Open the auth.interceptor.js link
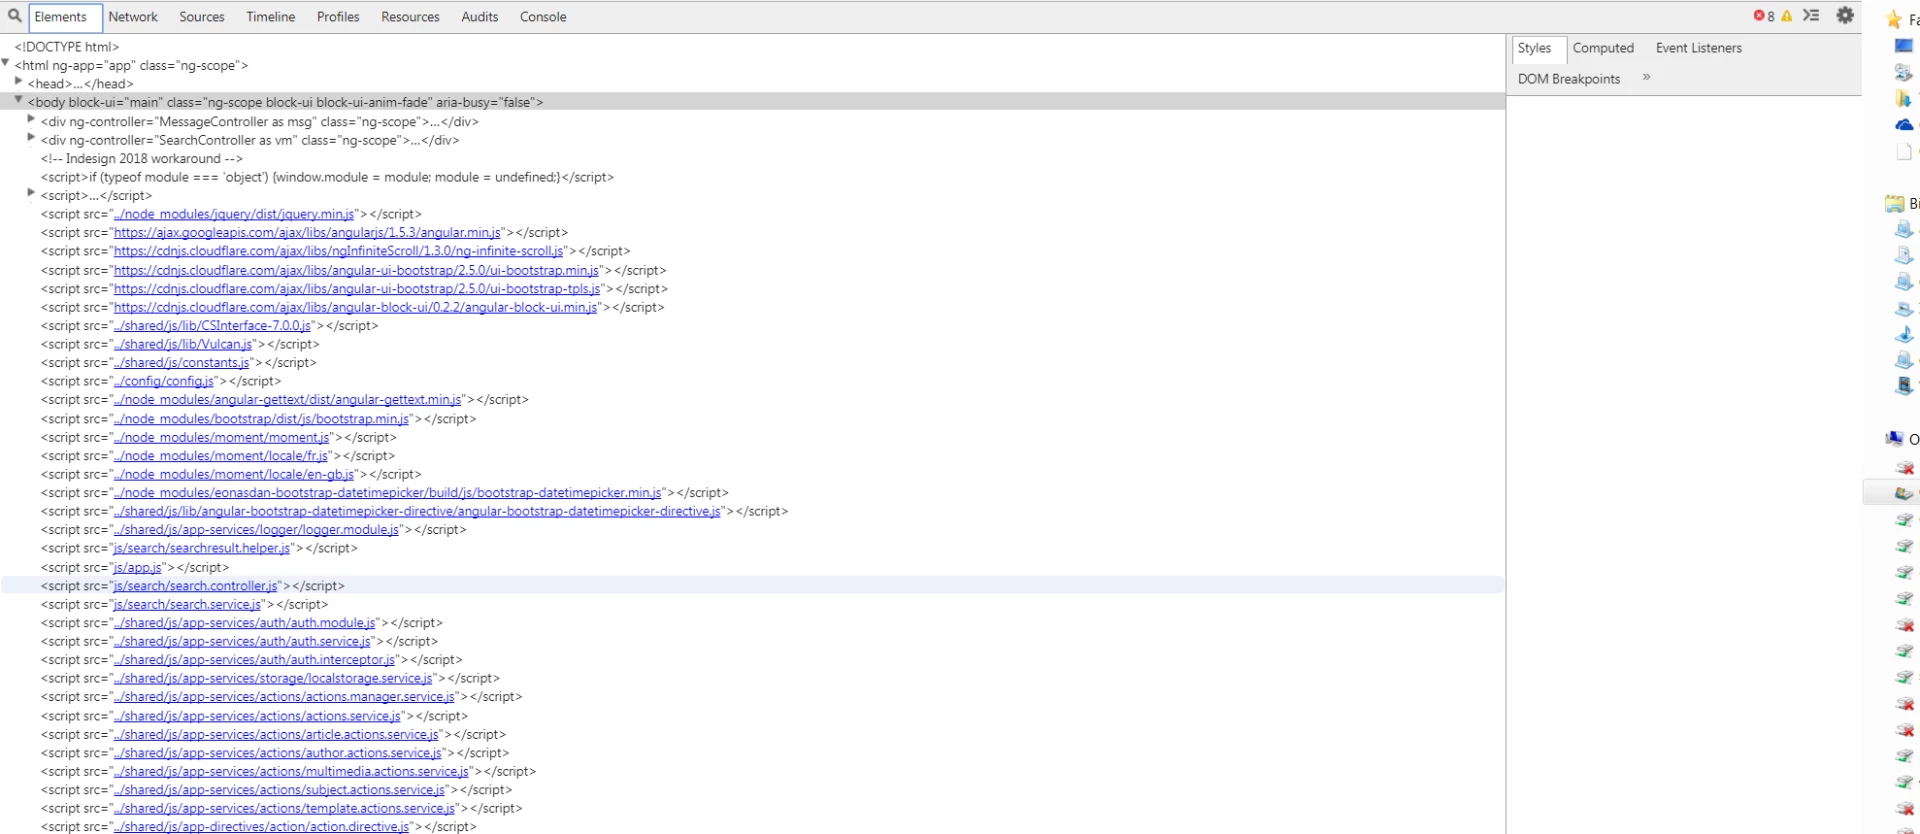1920x834 pixels. pos(254,660)
